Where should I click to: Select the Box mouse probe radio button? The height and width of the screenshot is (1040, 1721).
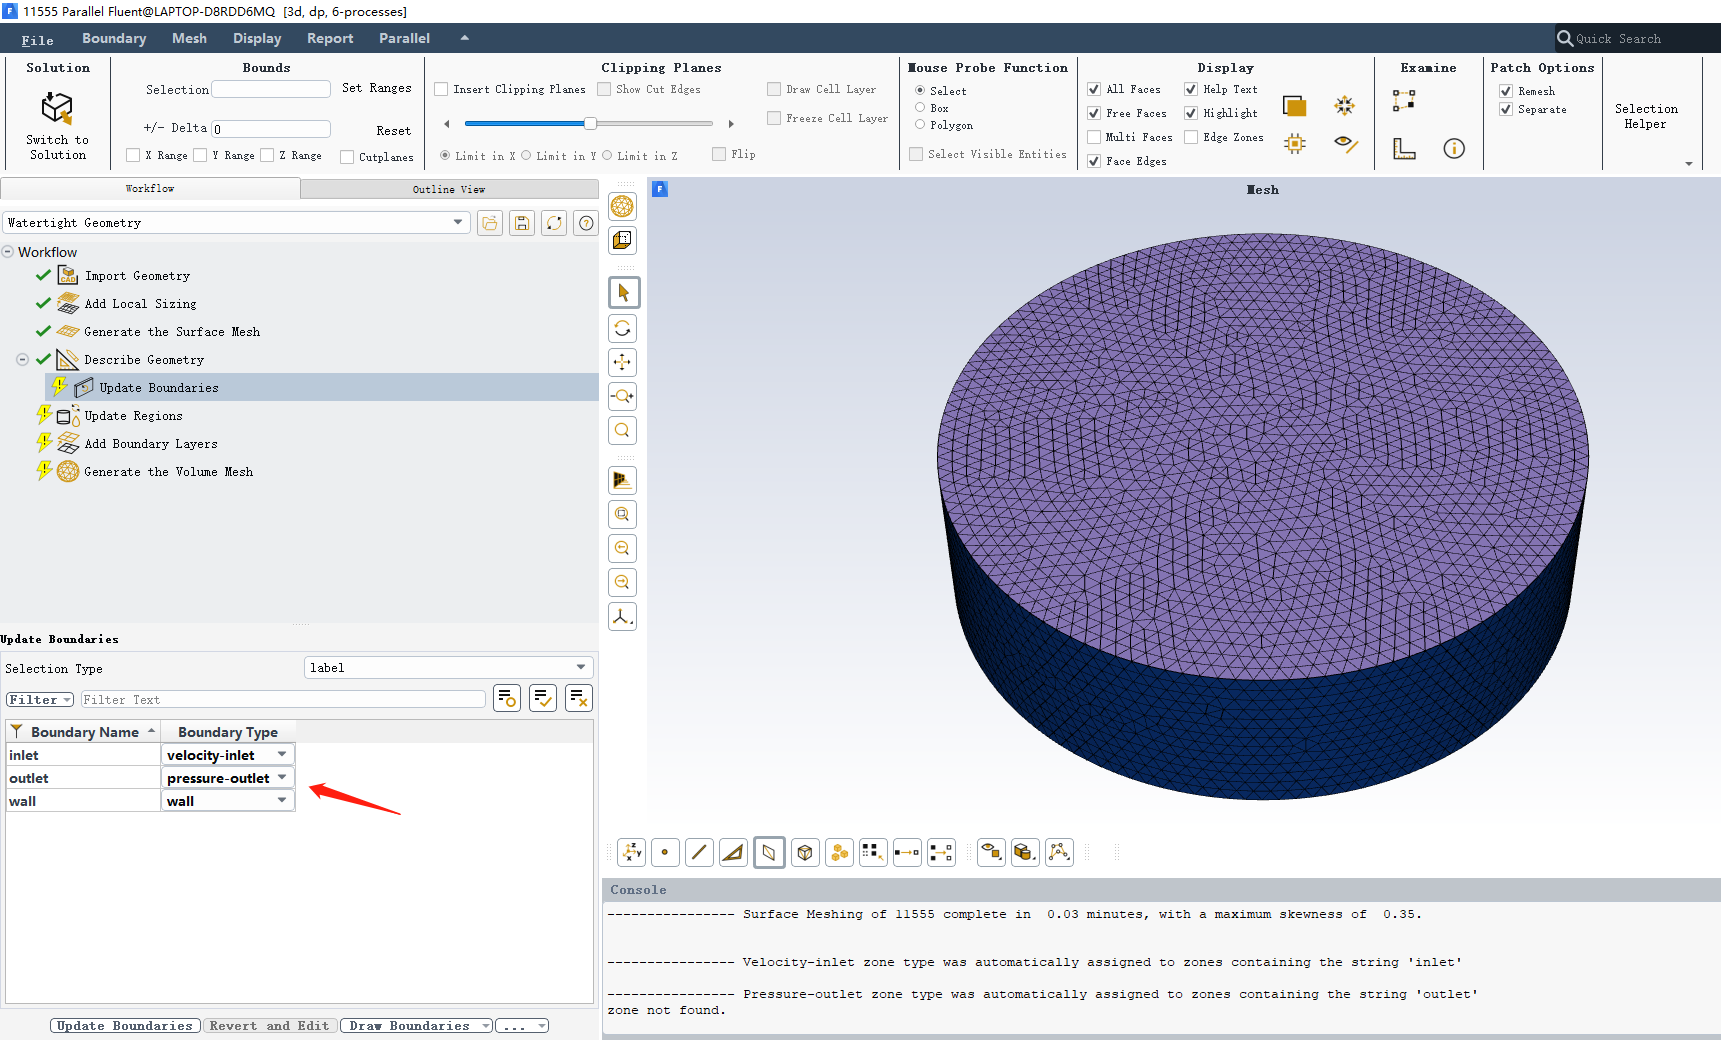point(920,108)
